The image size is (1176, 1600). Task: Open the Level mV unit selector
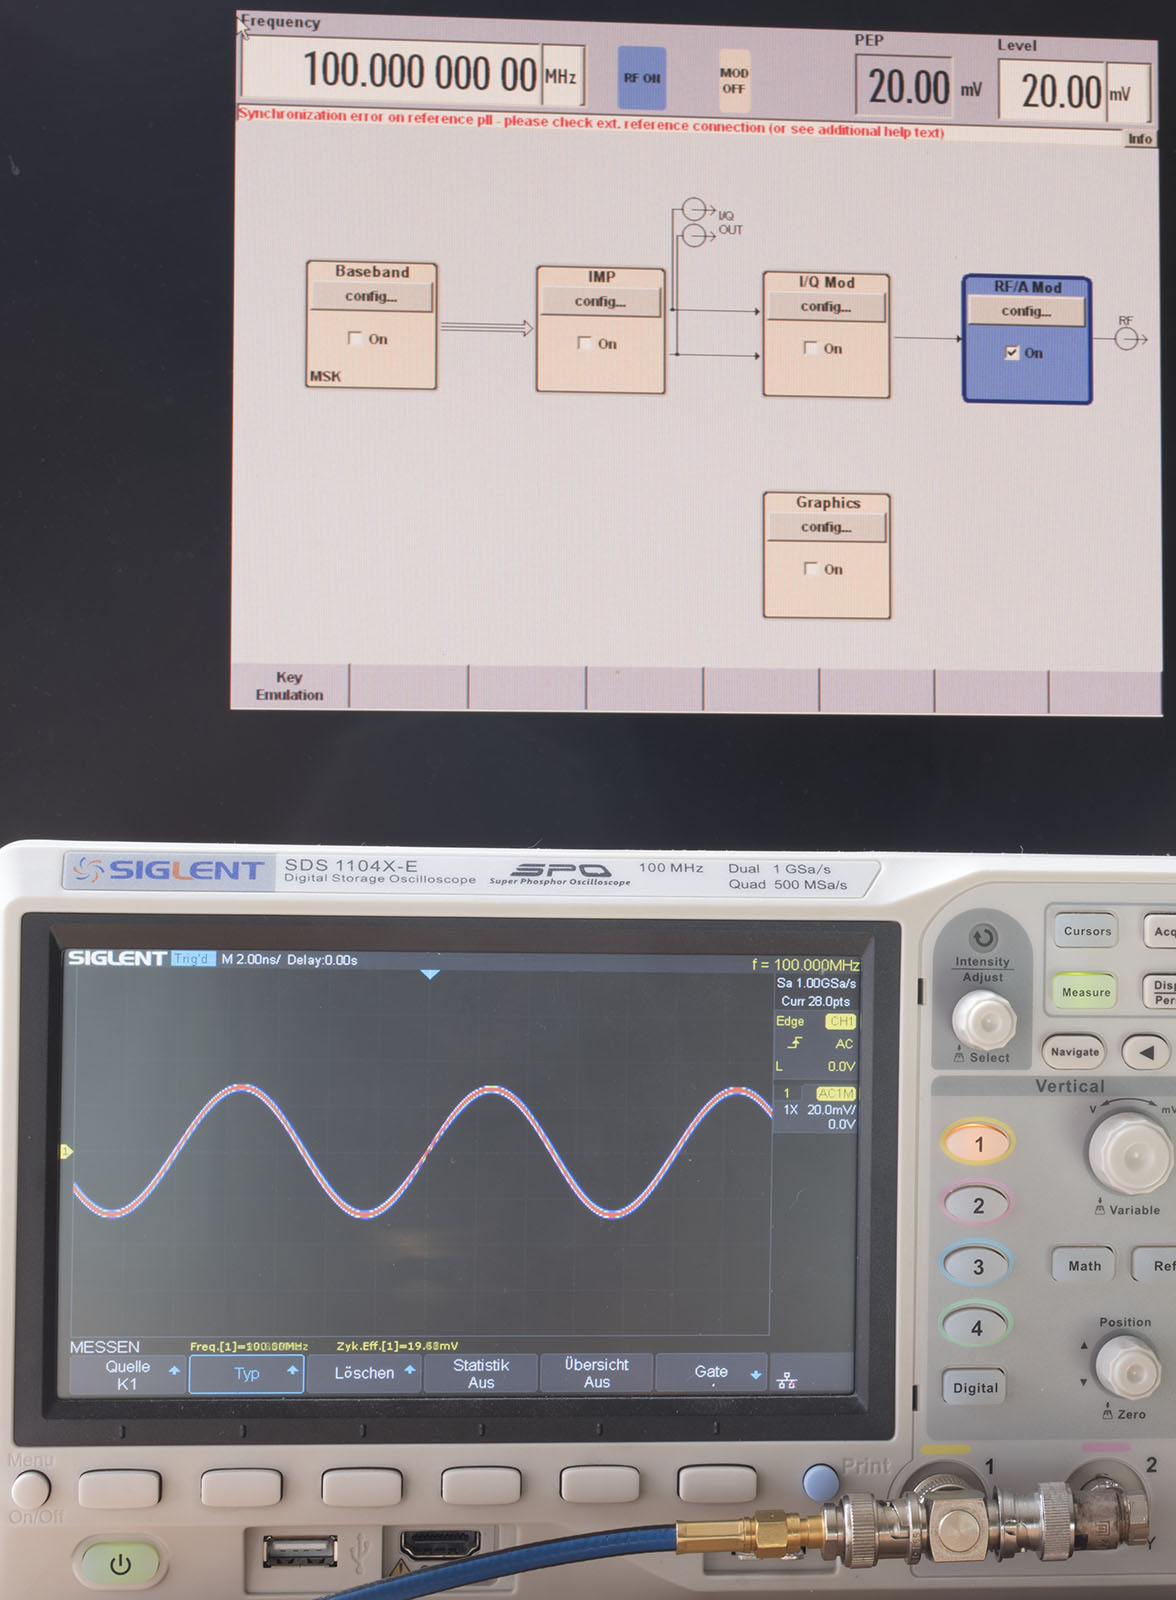(x=1128, y=94)
